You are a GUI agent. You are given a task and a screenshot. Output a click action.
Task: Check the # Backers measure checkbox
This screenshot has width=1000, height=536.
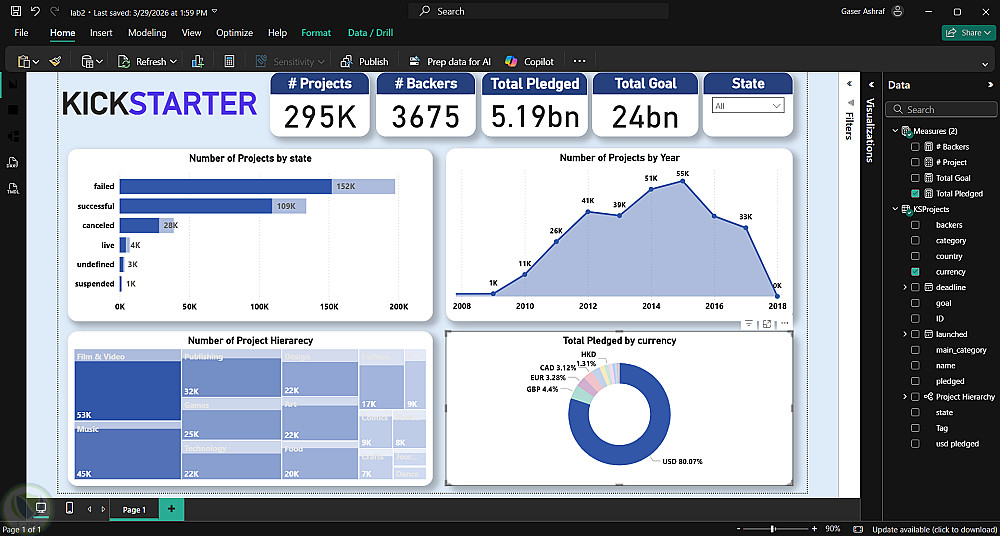coord(915,147)
